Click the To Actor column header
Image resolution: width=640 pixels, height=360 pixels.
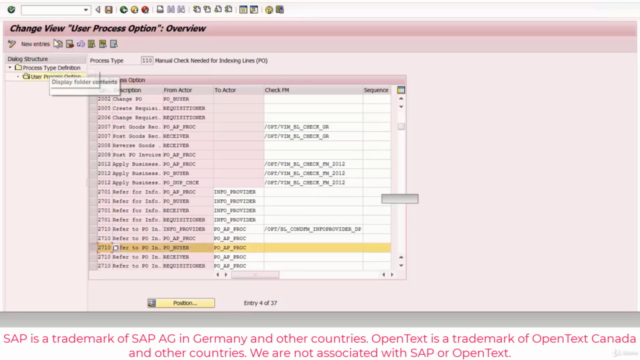[x=238, y=90]
